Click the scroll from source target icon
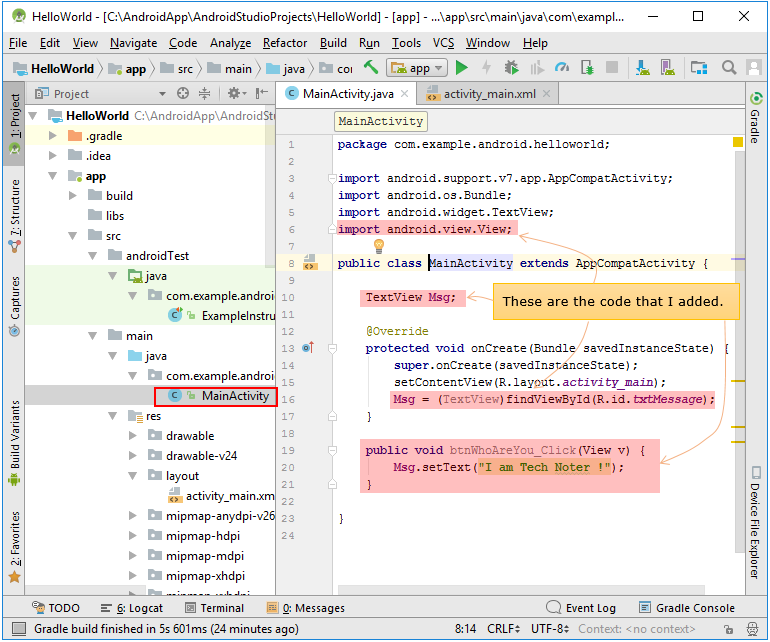 (x=183, y=93)
